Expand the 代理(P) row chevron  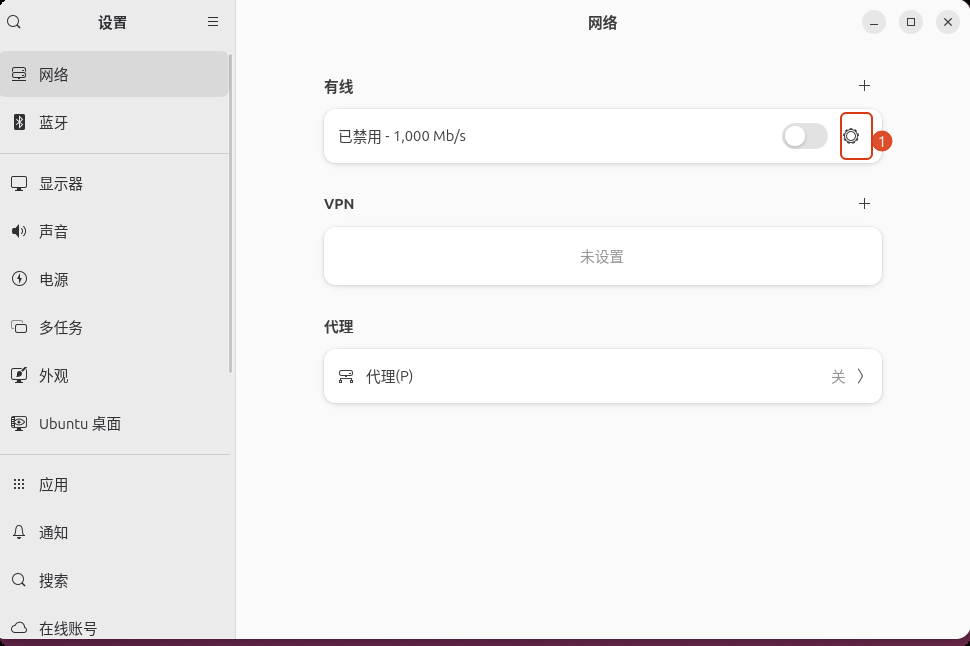tap(861, 376)
